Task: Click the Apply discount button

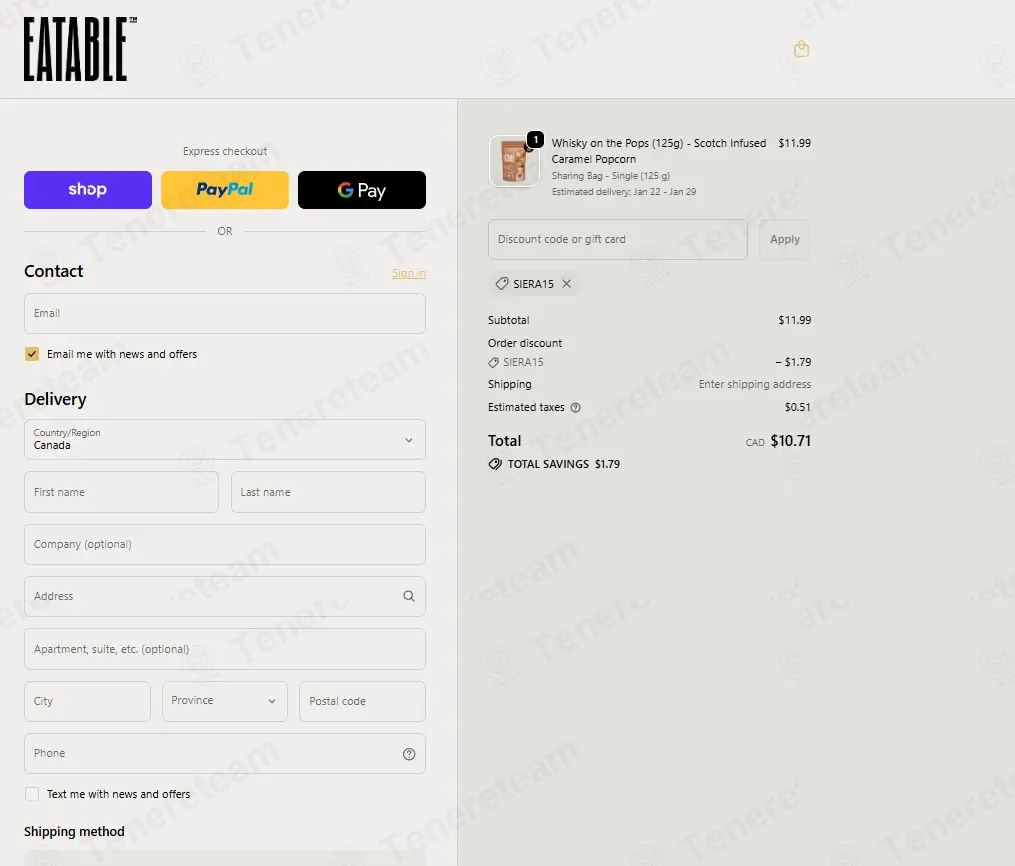Action: pos(785,239)
